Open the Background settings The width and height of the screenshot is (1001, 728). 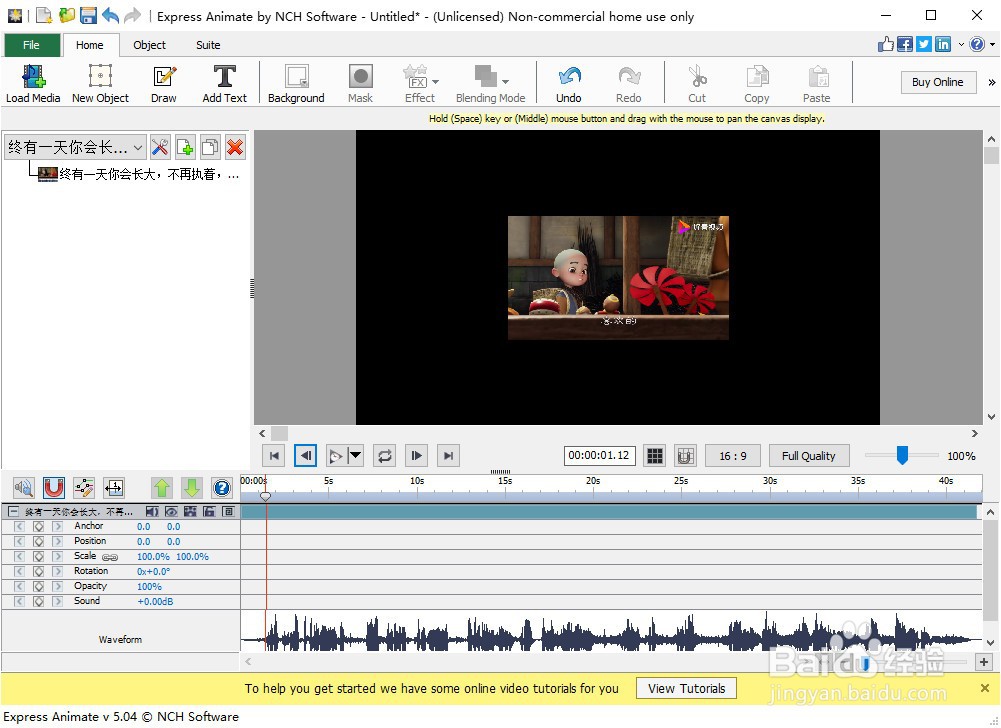tap(296, 84)
